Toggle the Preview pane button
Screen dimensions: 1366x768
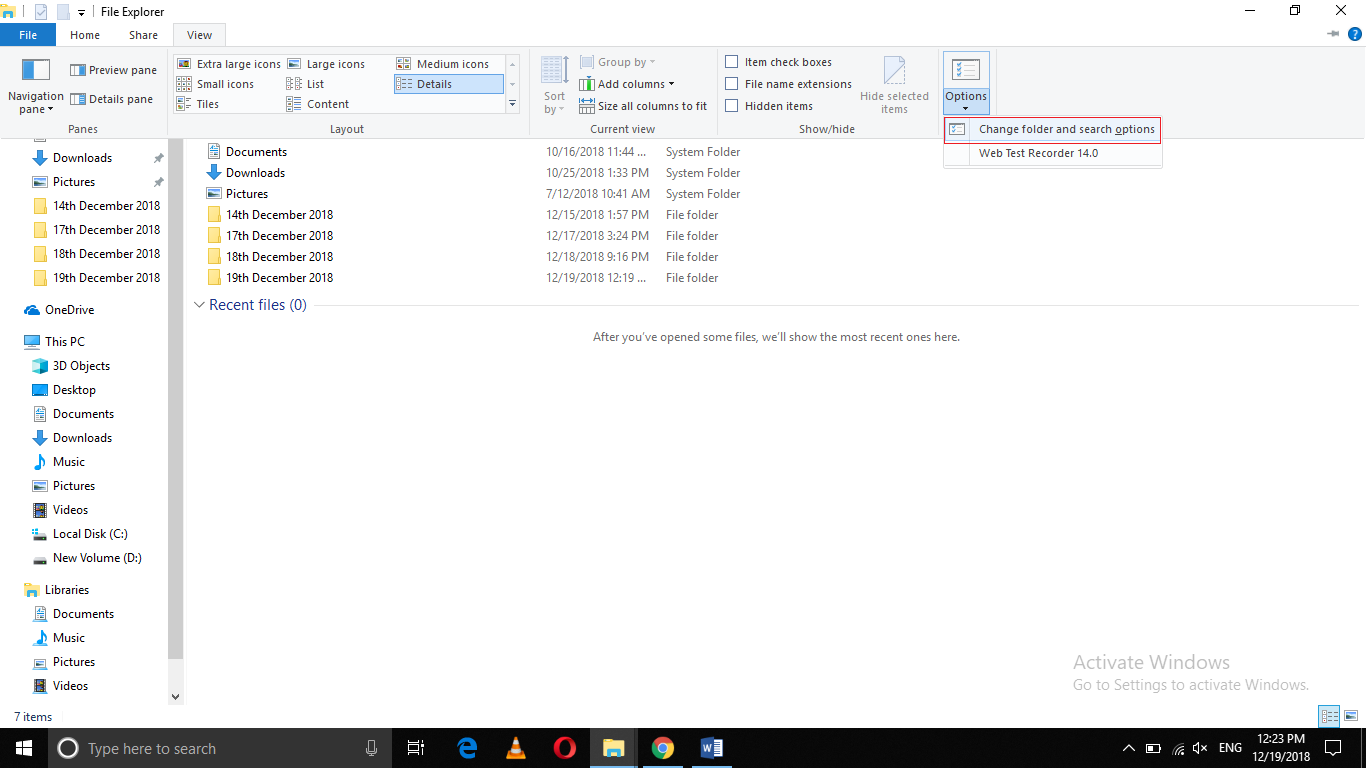(x=113, y=70)
